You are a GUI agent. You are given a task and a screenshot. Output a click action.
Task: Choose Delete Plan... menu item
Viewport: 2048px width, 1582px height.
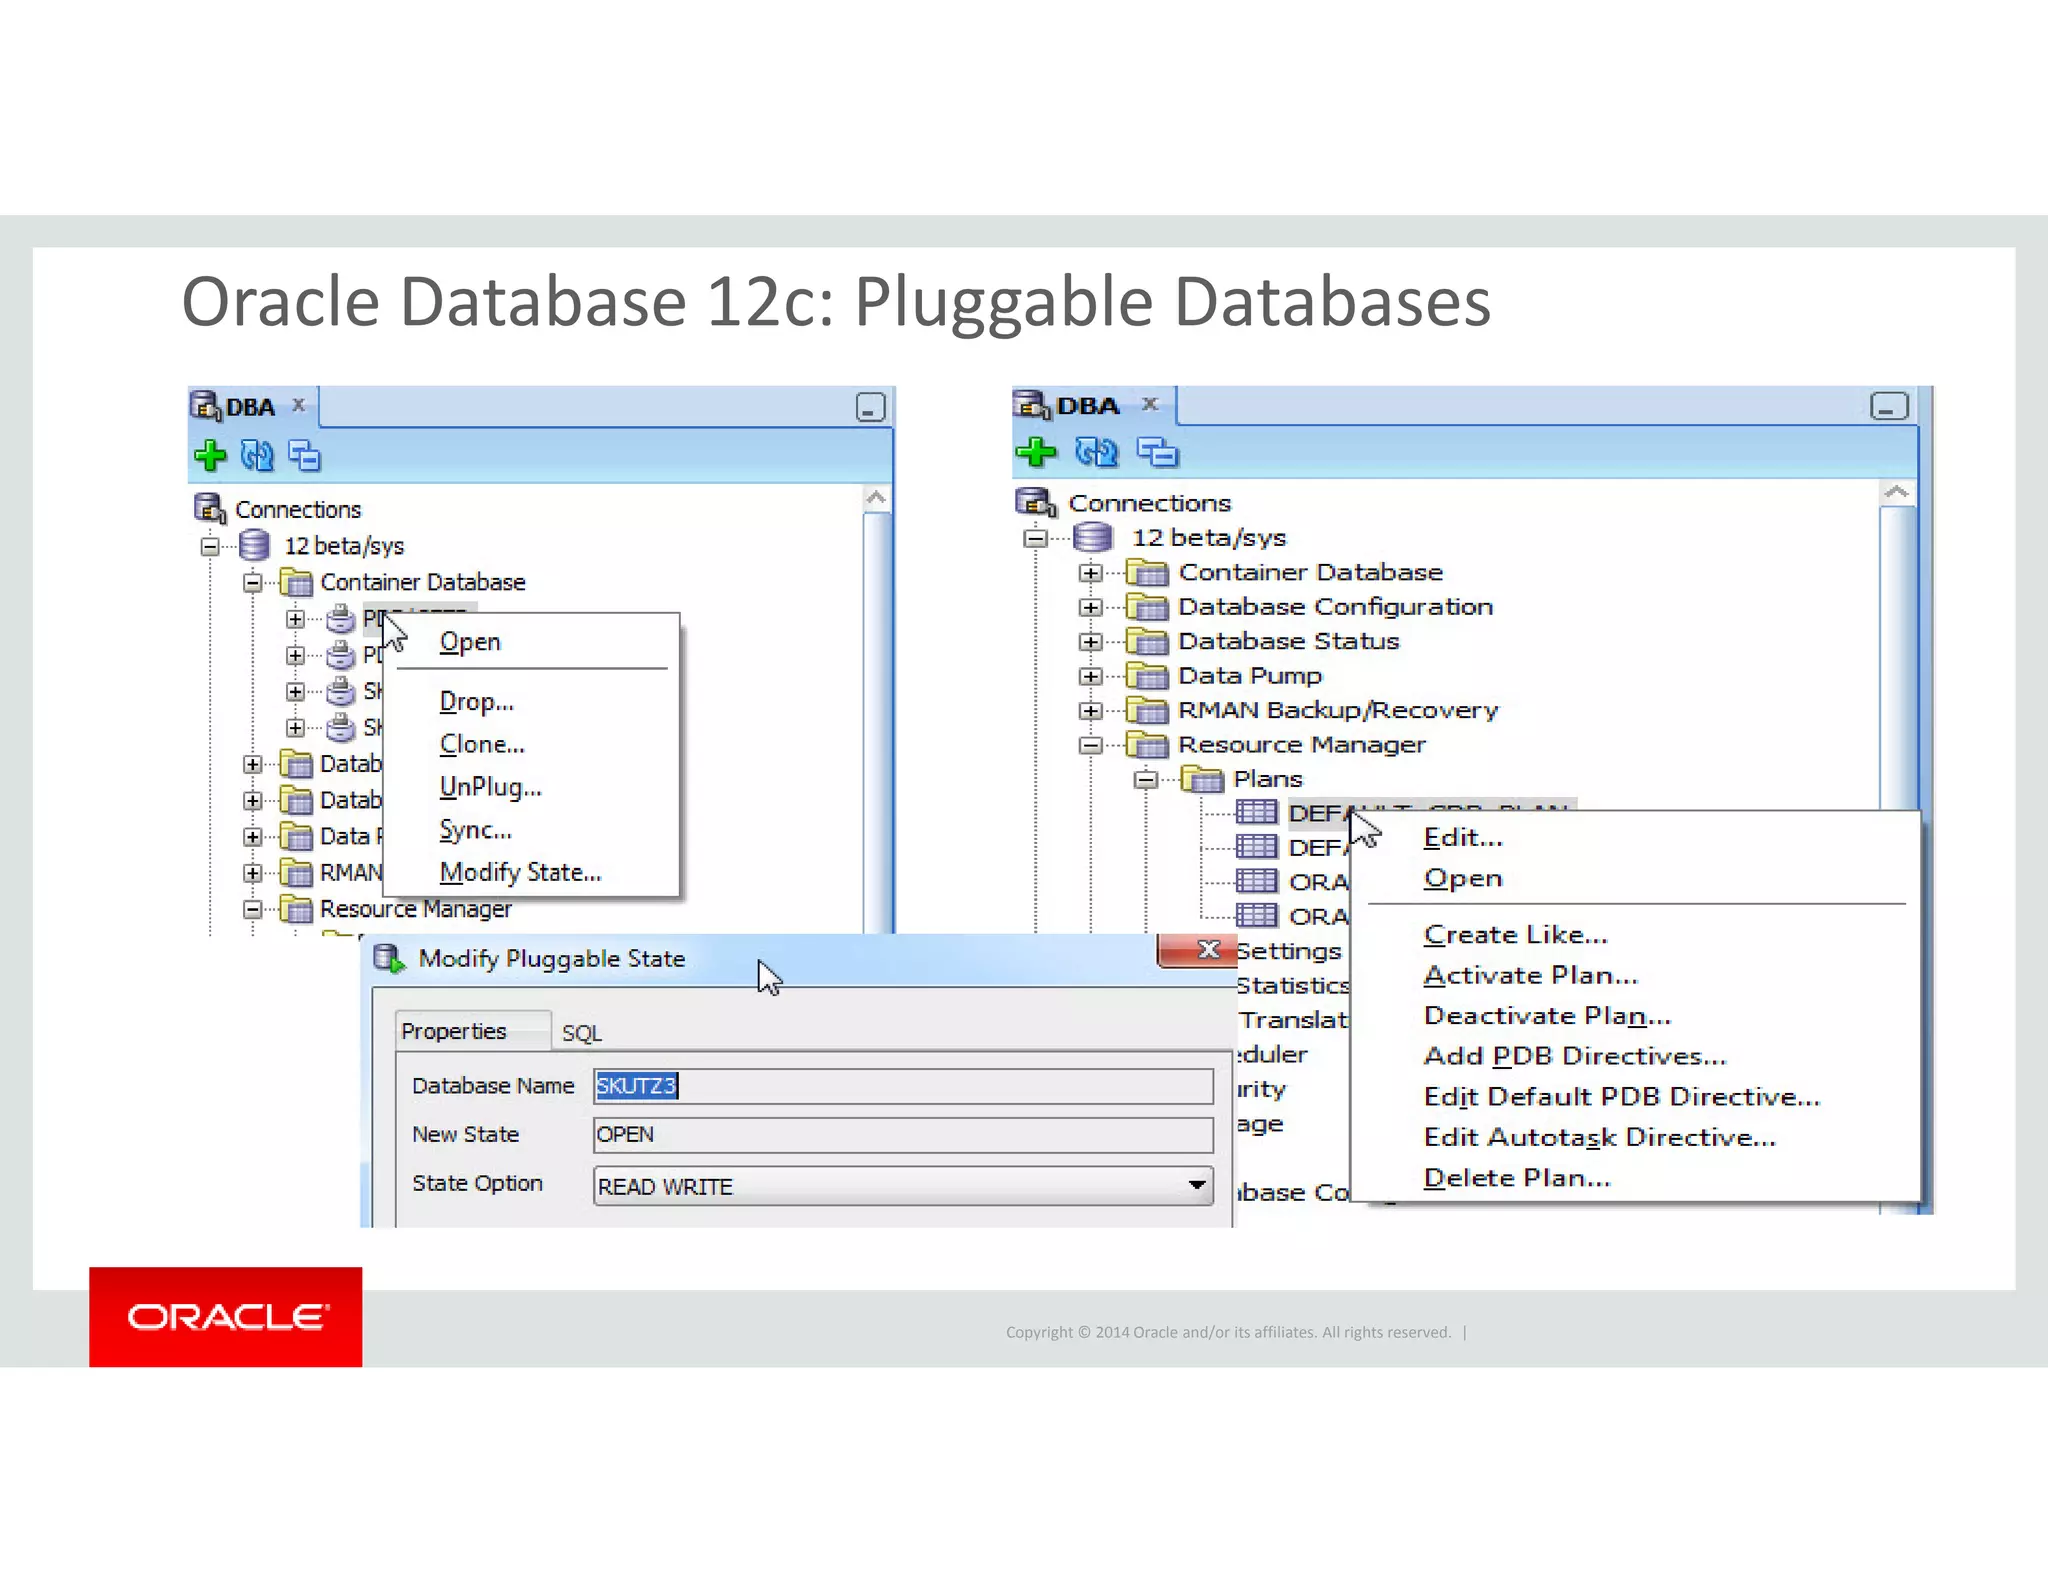pos(1517,1178)
